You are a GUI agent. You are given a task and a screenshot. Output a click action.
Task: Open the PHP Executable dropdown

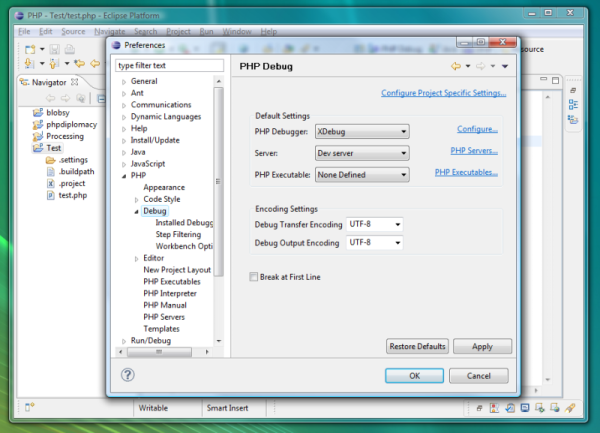[362, 175]
